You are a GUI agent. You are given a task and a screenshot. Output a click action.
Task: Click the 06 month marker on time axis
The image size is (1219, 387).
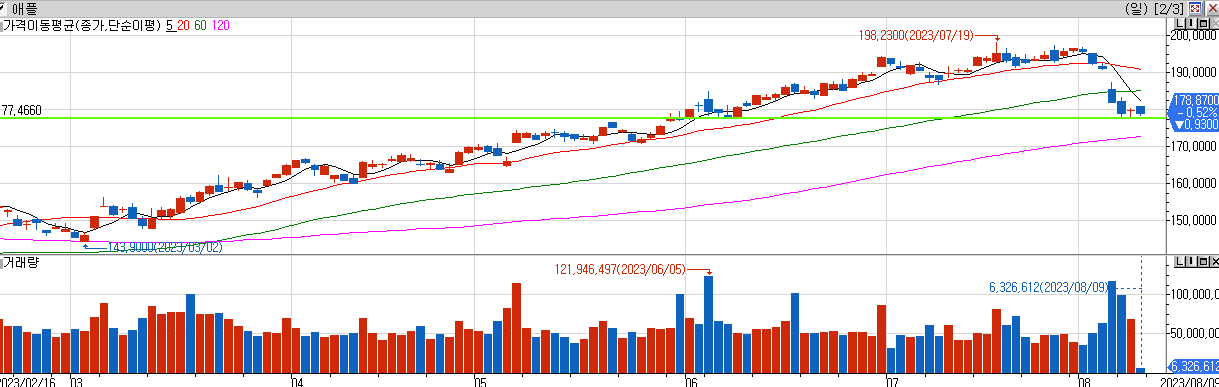pos(690,381)
